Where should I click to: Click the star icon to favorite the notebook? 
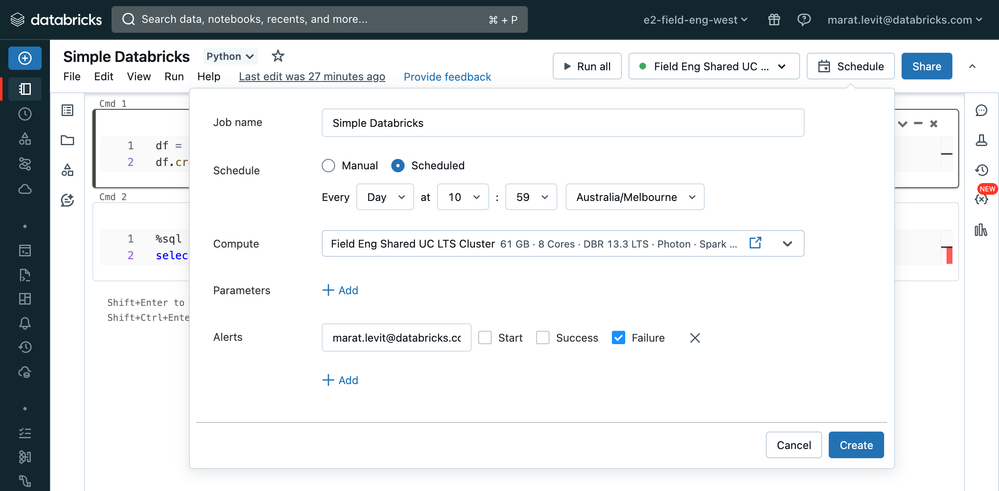(278, 57)
